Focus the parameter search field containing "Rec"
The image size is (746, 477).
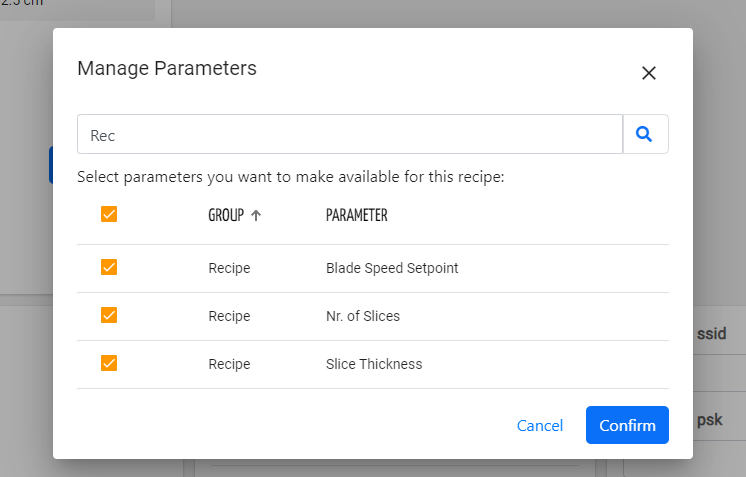(x=350, y=135)
